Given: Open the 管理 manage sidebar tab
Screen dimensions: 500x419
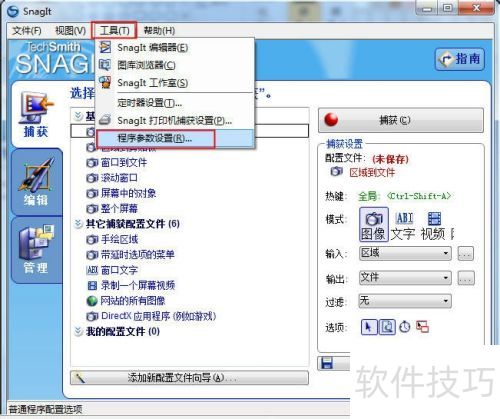Looking at the screenshot, I should click(x=36, y=250).
